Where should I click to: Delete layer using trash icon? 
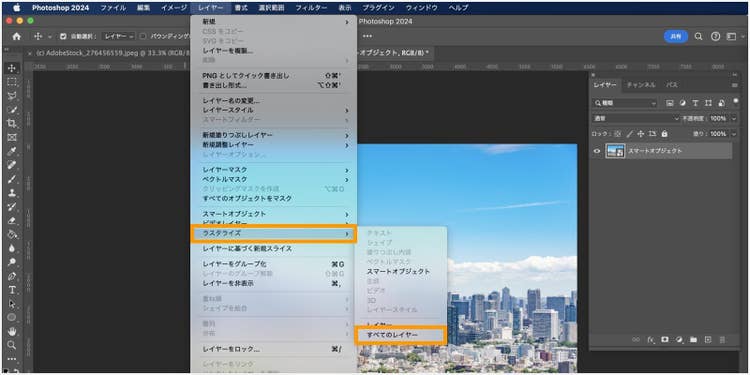point(722,340)
